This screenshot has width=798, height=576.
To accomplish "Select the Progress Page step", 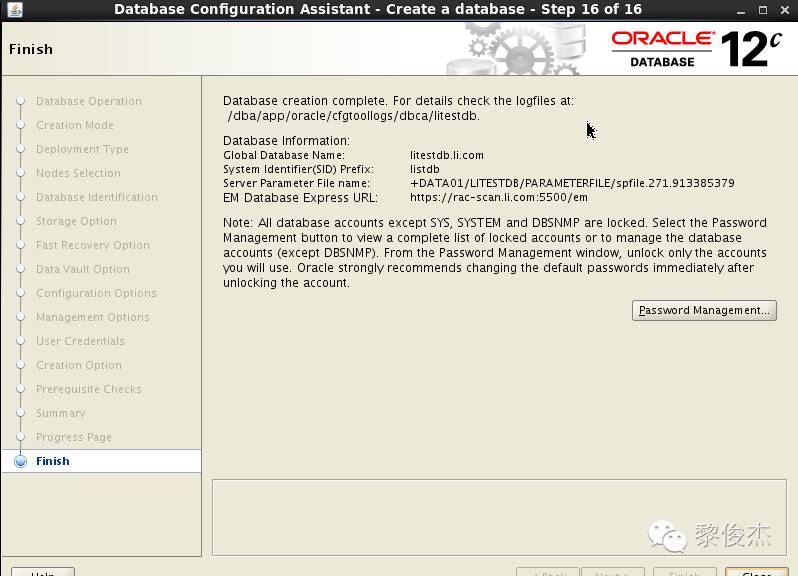I will pyautogui.click(x=74, y=437).
